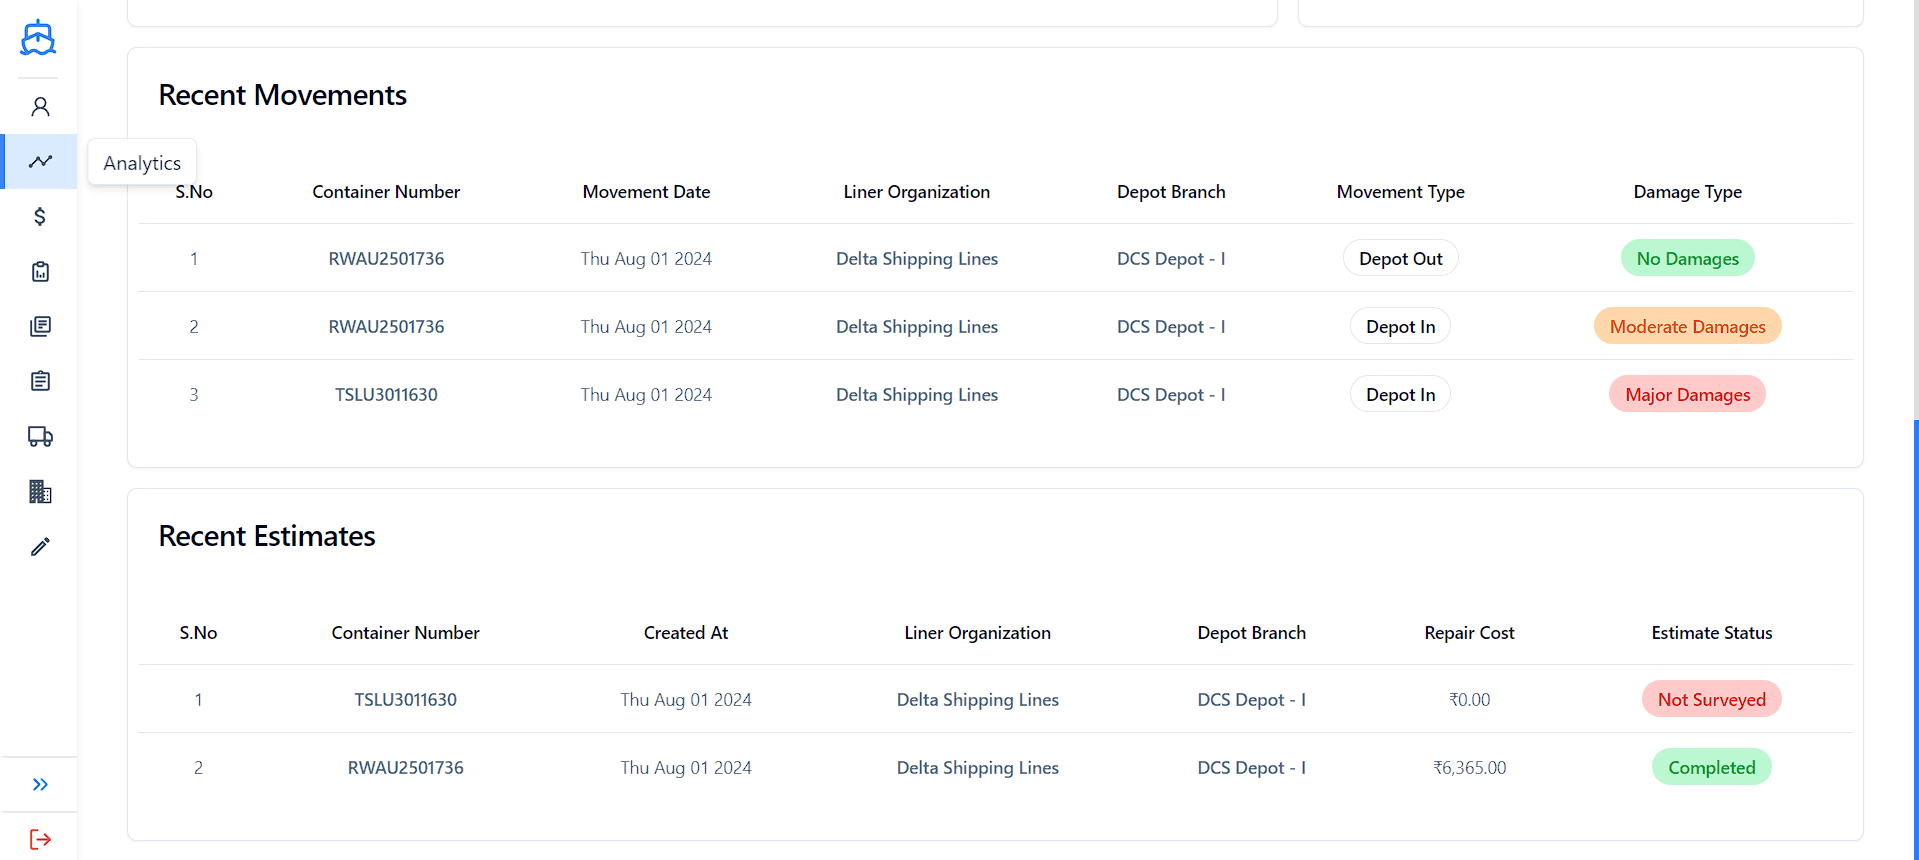The width and height of the screenshot is (1919, 860).
Task: Open container TSLU3011630 in Recent Estimates
Action: pyautogui.click(x=405, y=699)
